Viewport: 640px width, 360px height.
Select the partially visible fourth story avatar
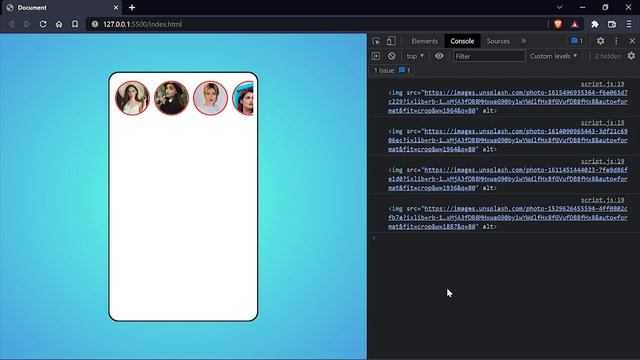(x=243, y=98)
